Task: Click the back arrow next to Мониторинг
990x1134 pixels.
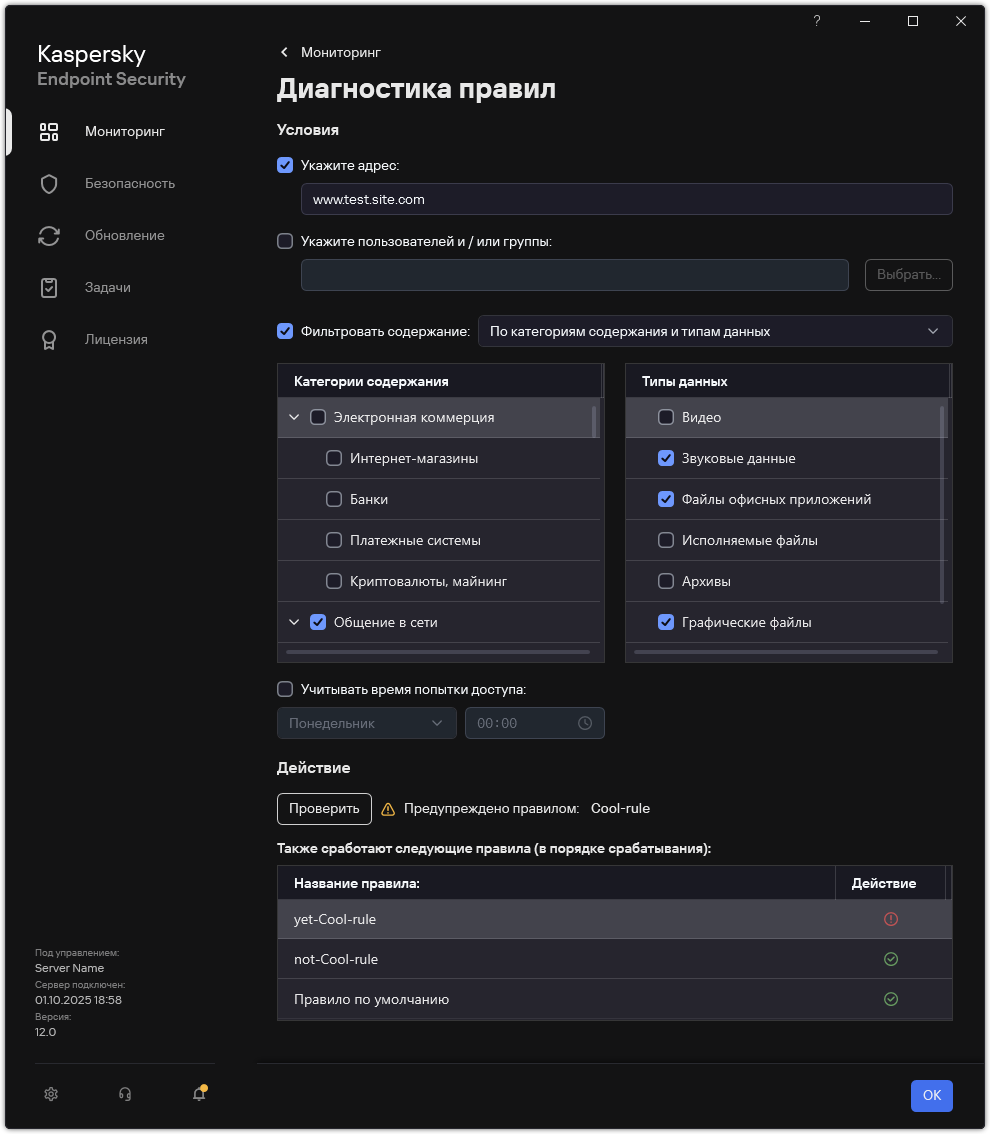Action: (285, 52)
